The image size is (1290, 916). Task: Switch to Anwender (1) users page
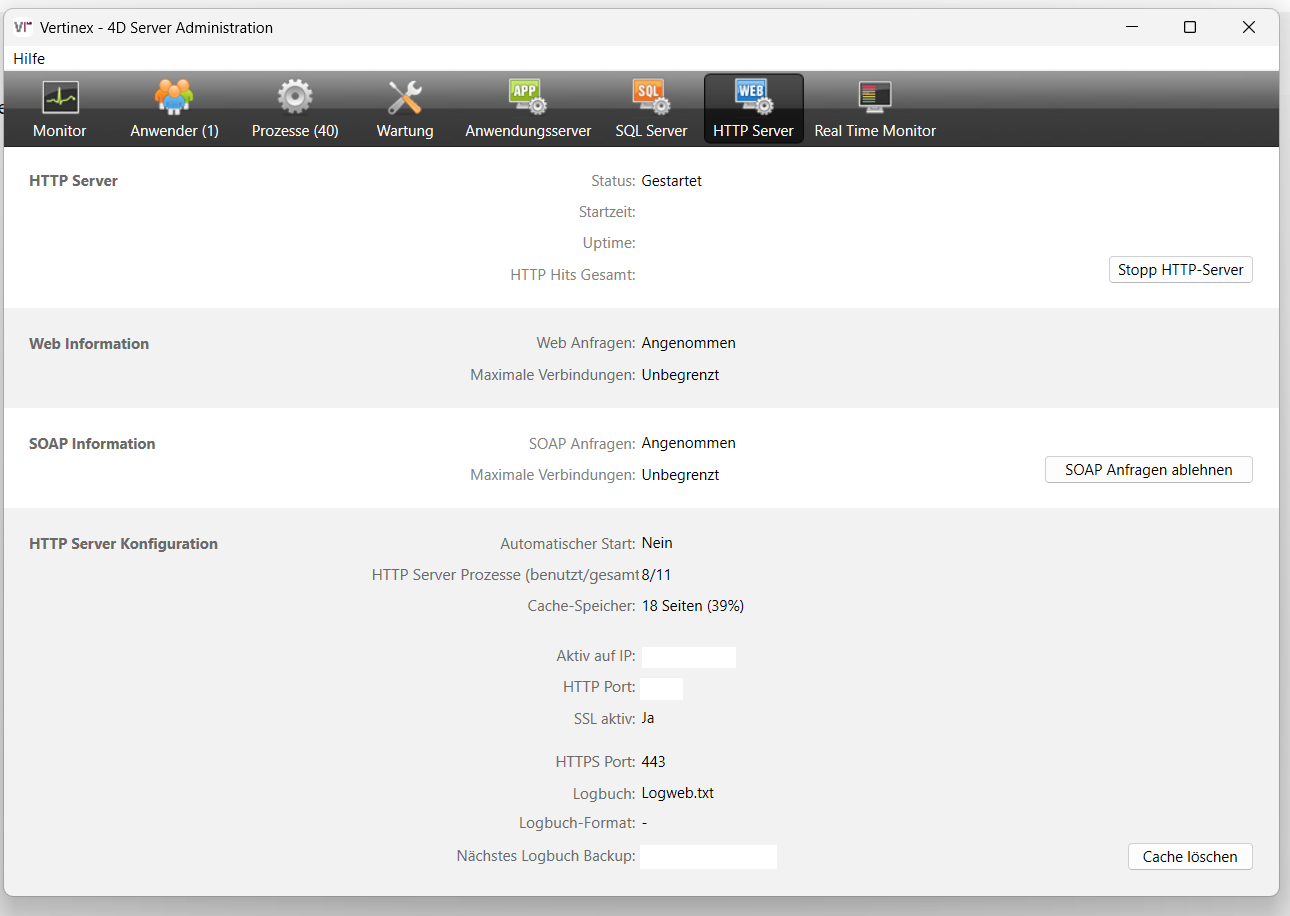pyautogui.click(x=174, y=99)
